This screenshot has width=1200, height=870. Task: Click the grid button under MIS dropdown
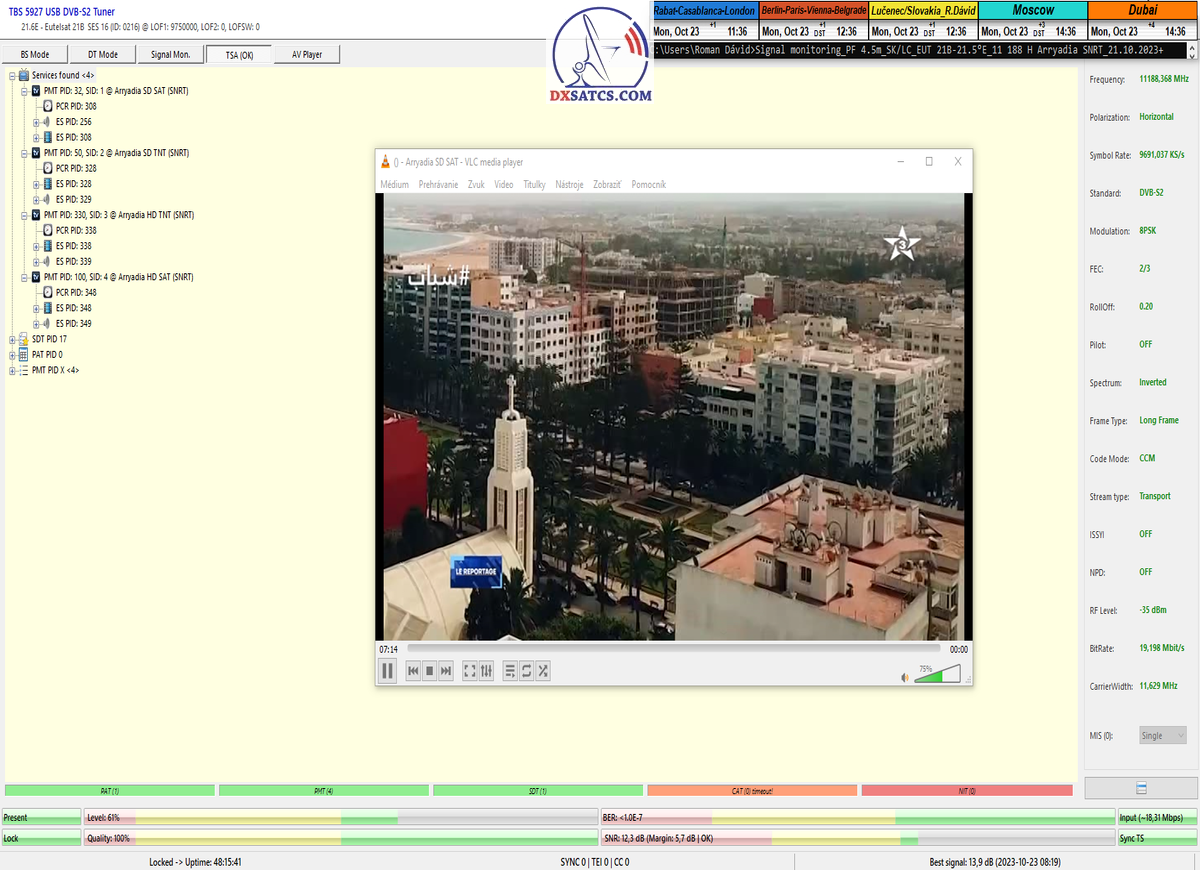pos(1141,787)
